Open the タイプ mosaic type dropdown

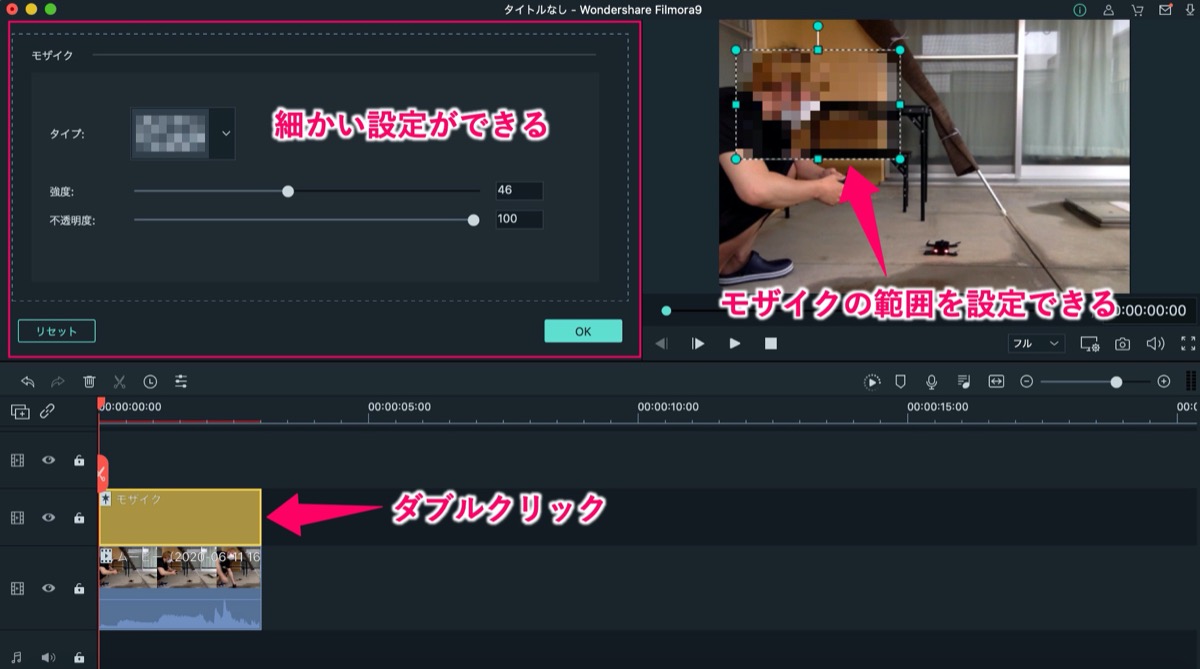point(225,133)
